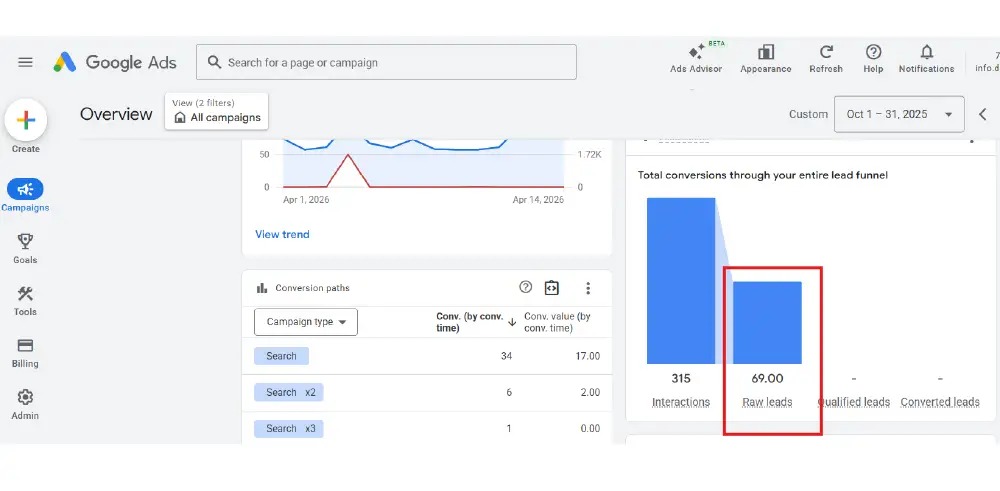
Task: Expand the Campaign type dropdown
Action: pos(306,322)
